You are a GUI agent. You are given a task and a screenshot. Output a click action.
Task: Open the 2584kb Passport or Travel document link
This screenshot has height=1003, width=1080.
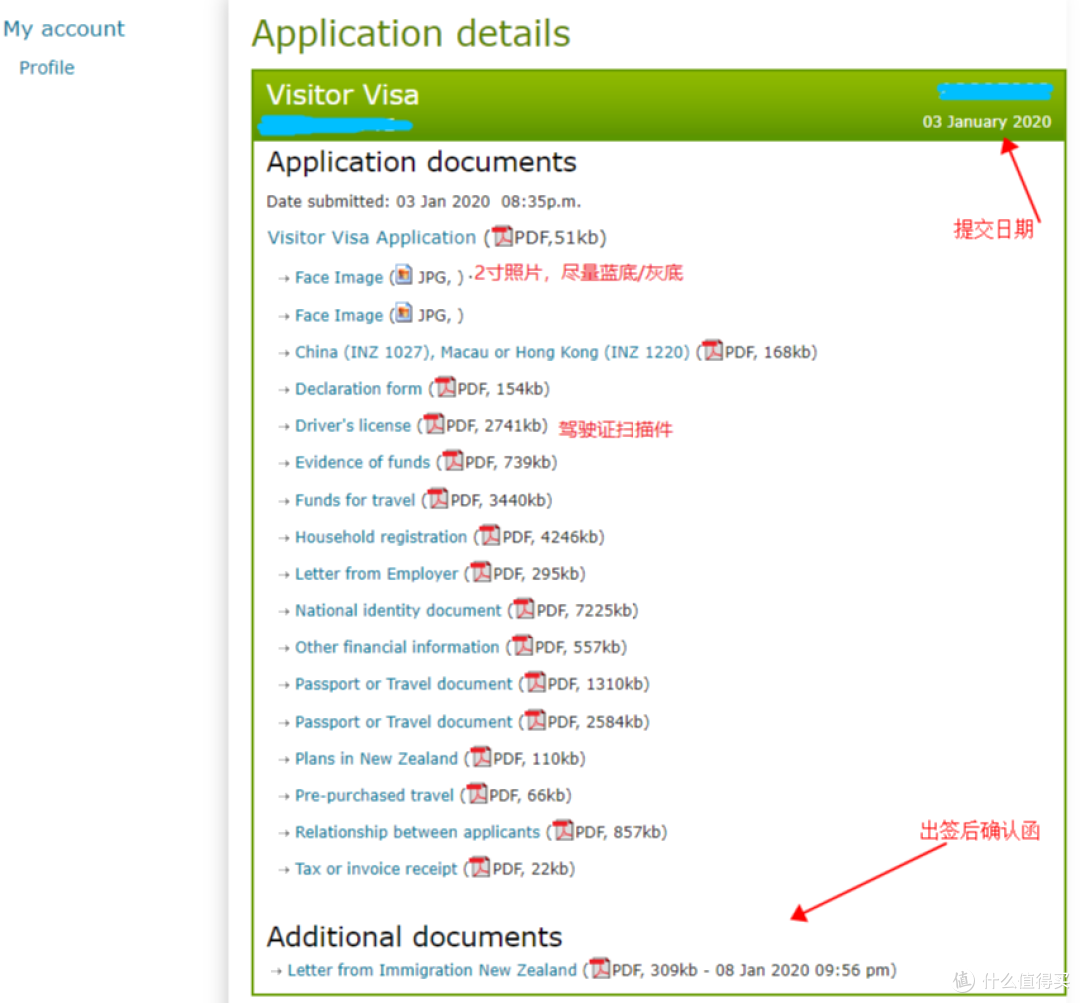tap(404, 722)
